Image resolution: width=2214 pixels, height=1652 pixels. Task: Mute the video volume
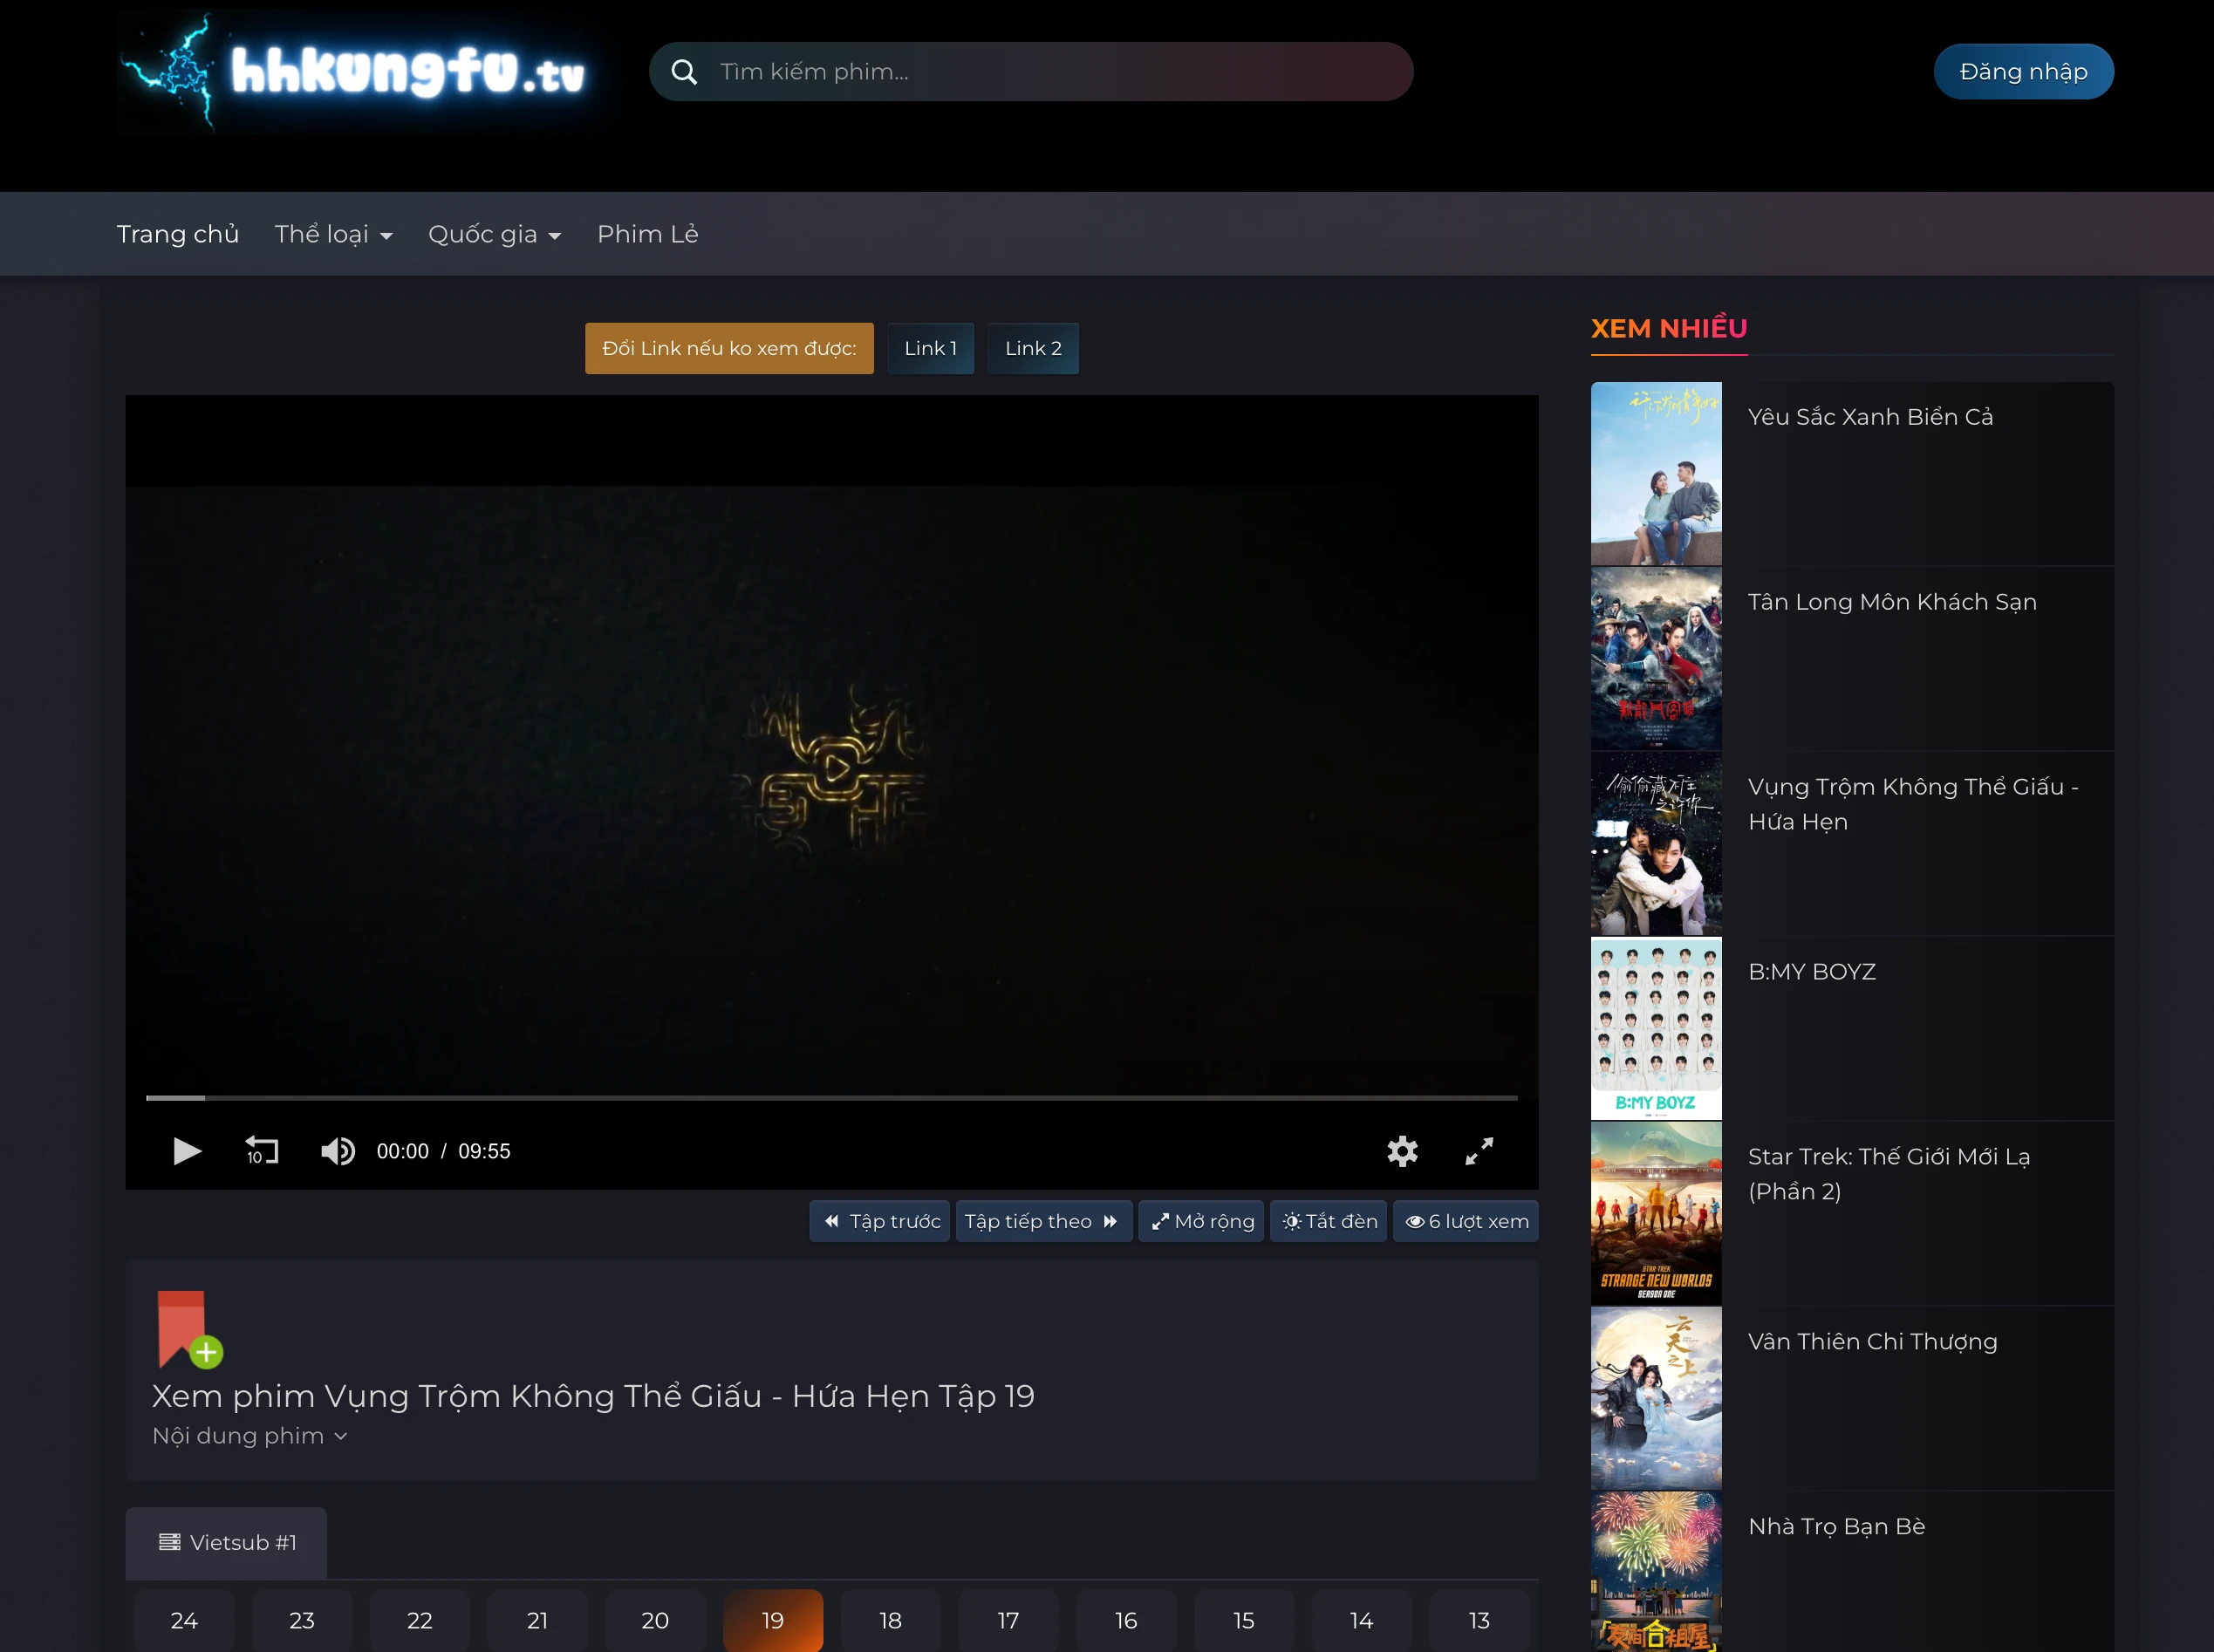338,1151
